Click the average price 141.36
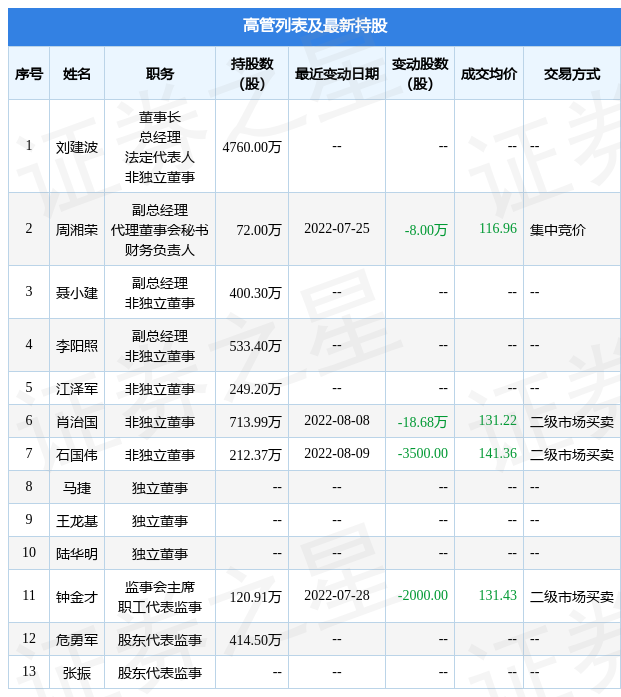 click(x=498, y=453)
